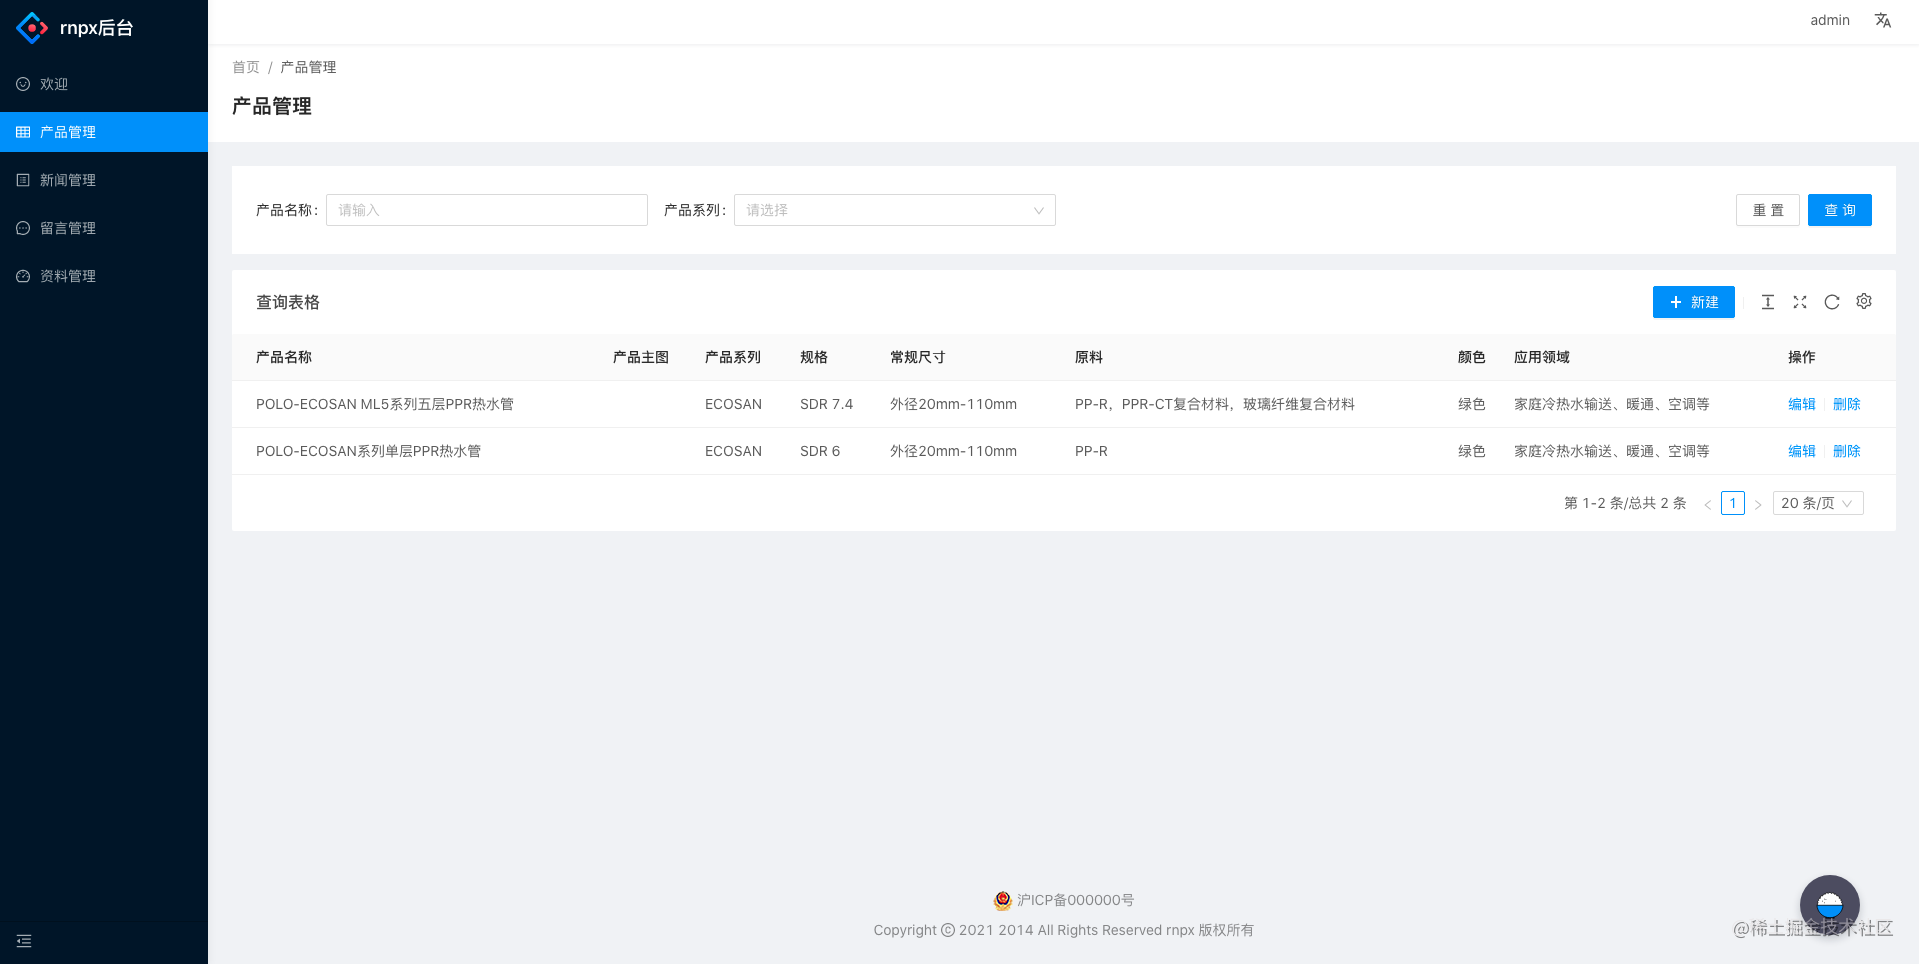Click the police badge ICP icon
Viewport: 1919px width, 964px height.
(1003, 900)
